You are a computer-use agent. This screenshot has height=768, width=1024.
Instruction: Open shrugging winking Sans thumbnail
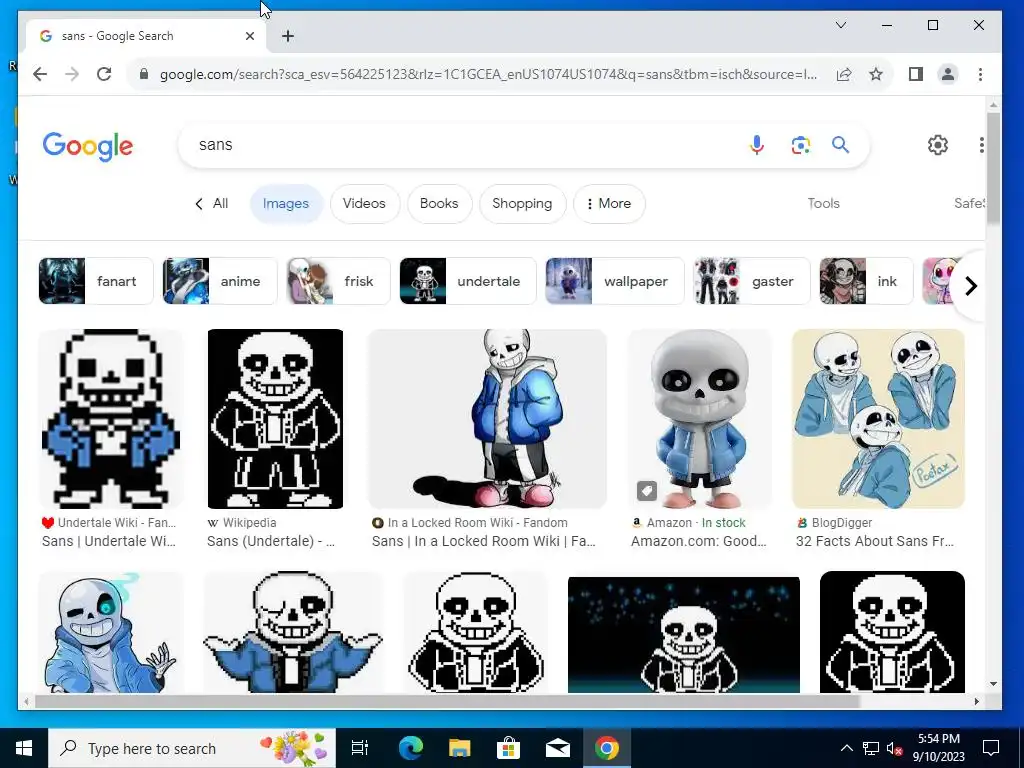[x=293, y=632]
